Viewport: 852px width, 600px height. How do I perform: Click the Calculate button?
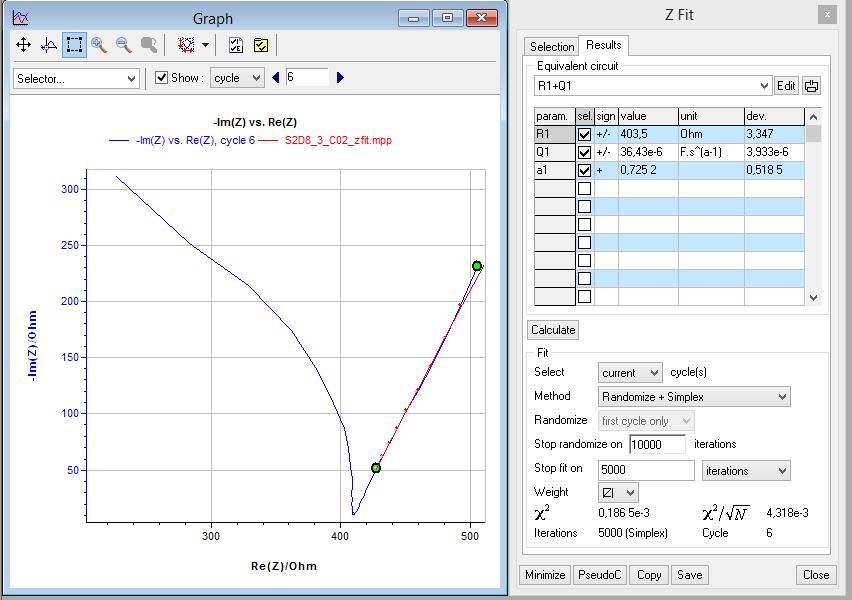(x=553, y=330)
